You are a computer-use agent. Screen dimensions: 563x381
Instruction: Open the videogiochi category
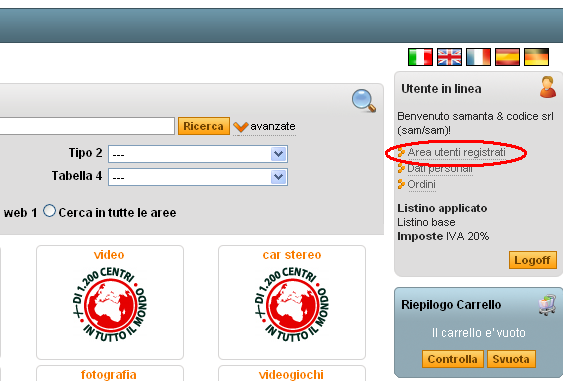point(291,375)
